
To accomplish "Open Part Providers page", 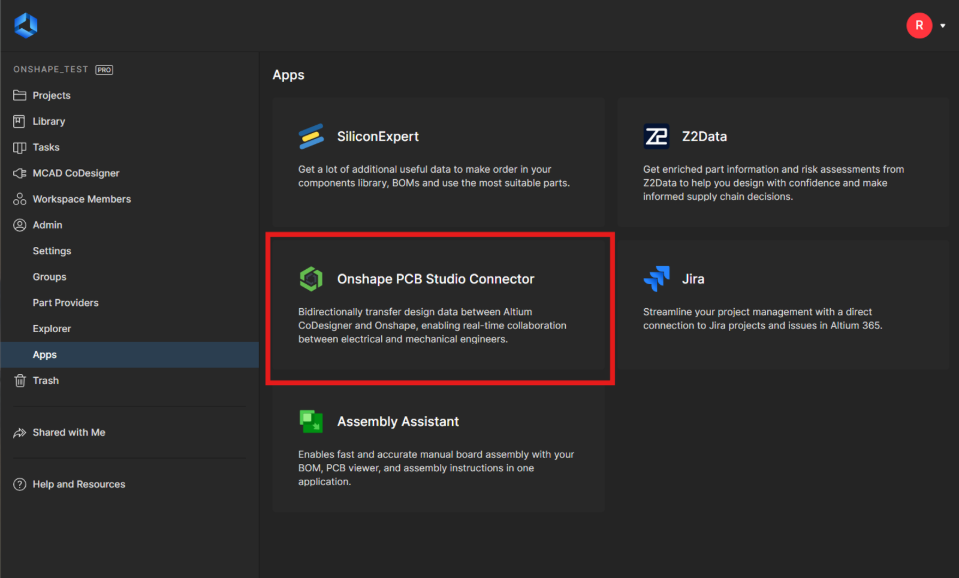I will [x=65, y=303].
